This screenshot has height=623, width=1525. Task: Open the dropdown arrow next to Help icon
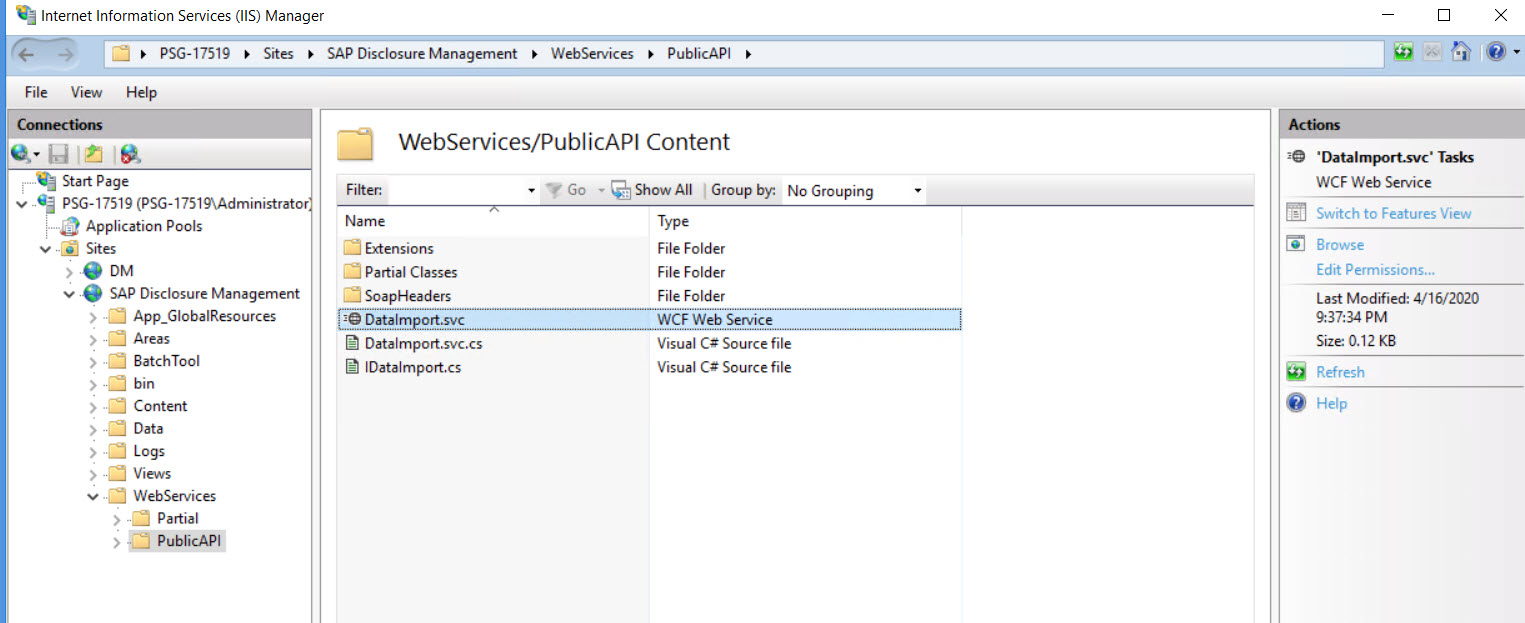point(1515,52)
